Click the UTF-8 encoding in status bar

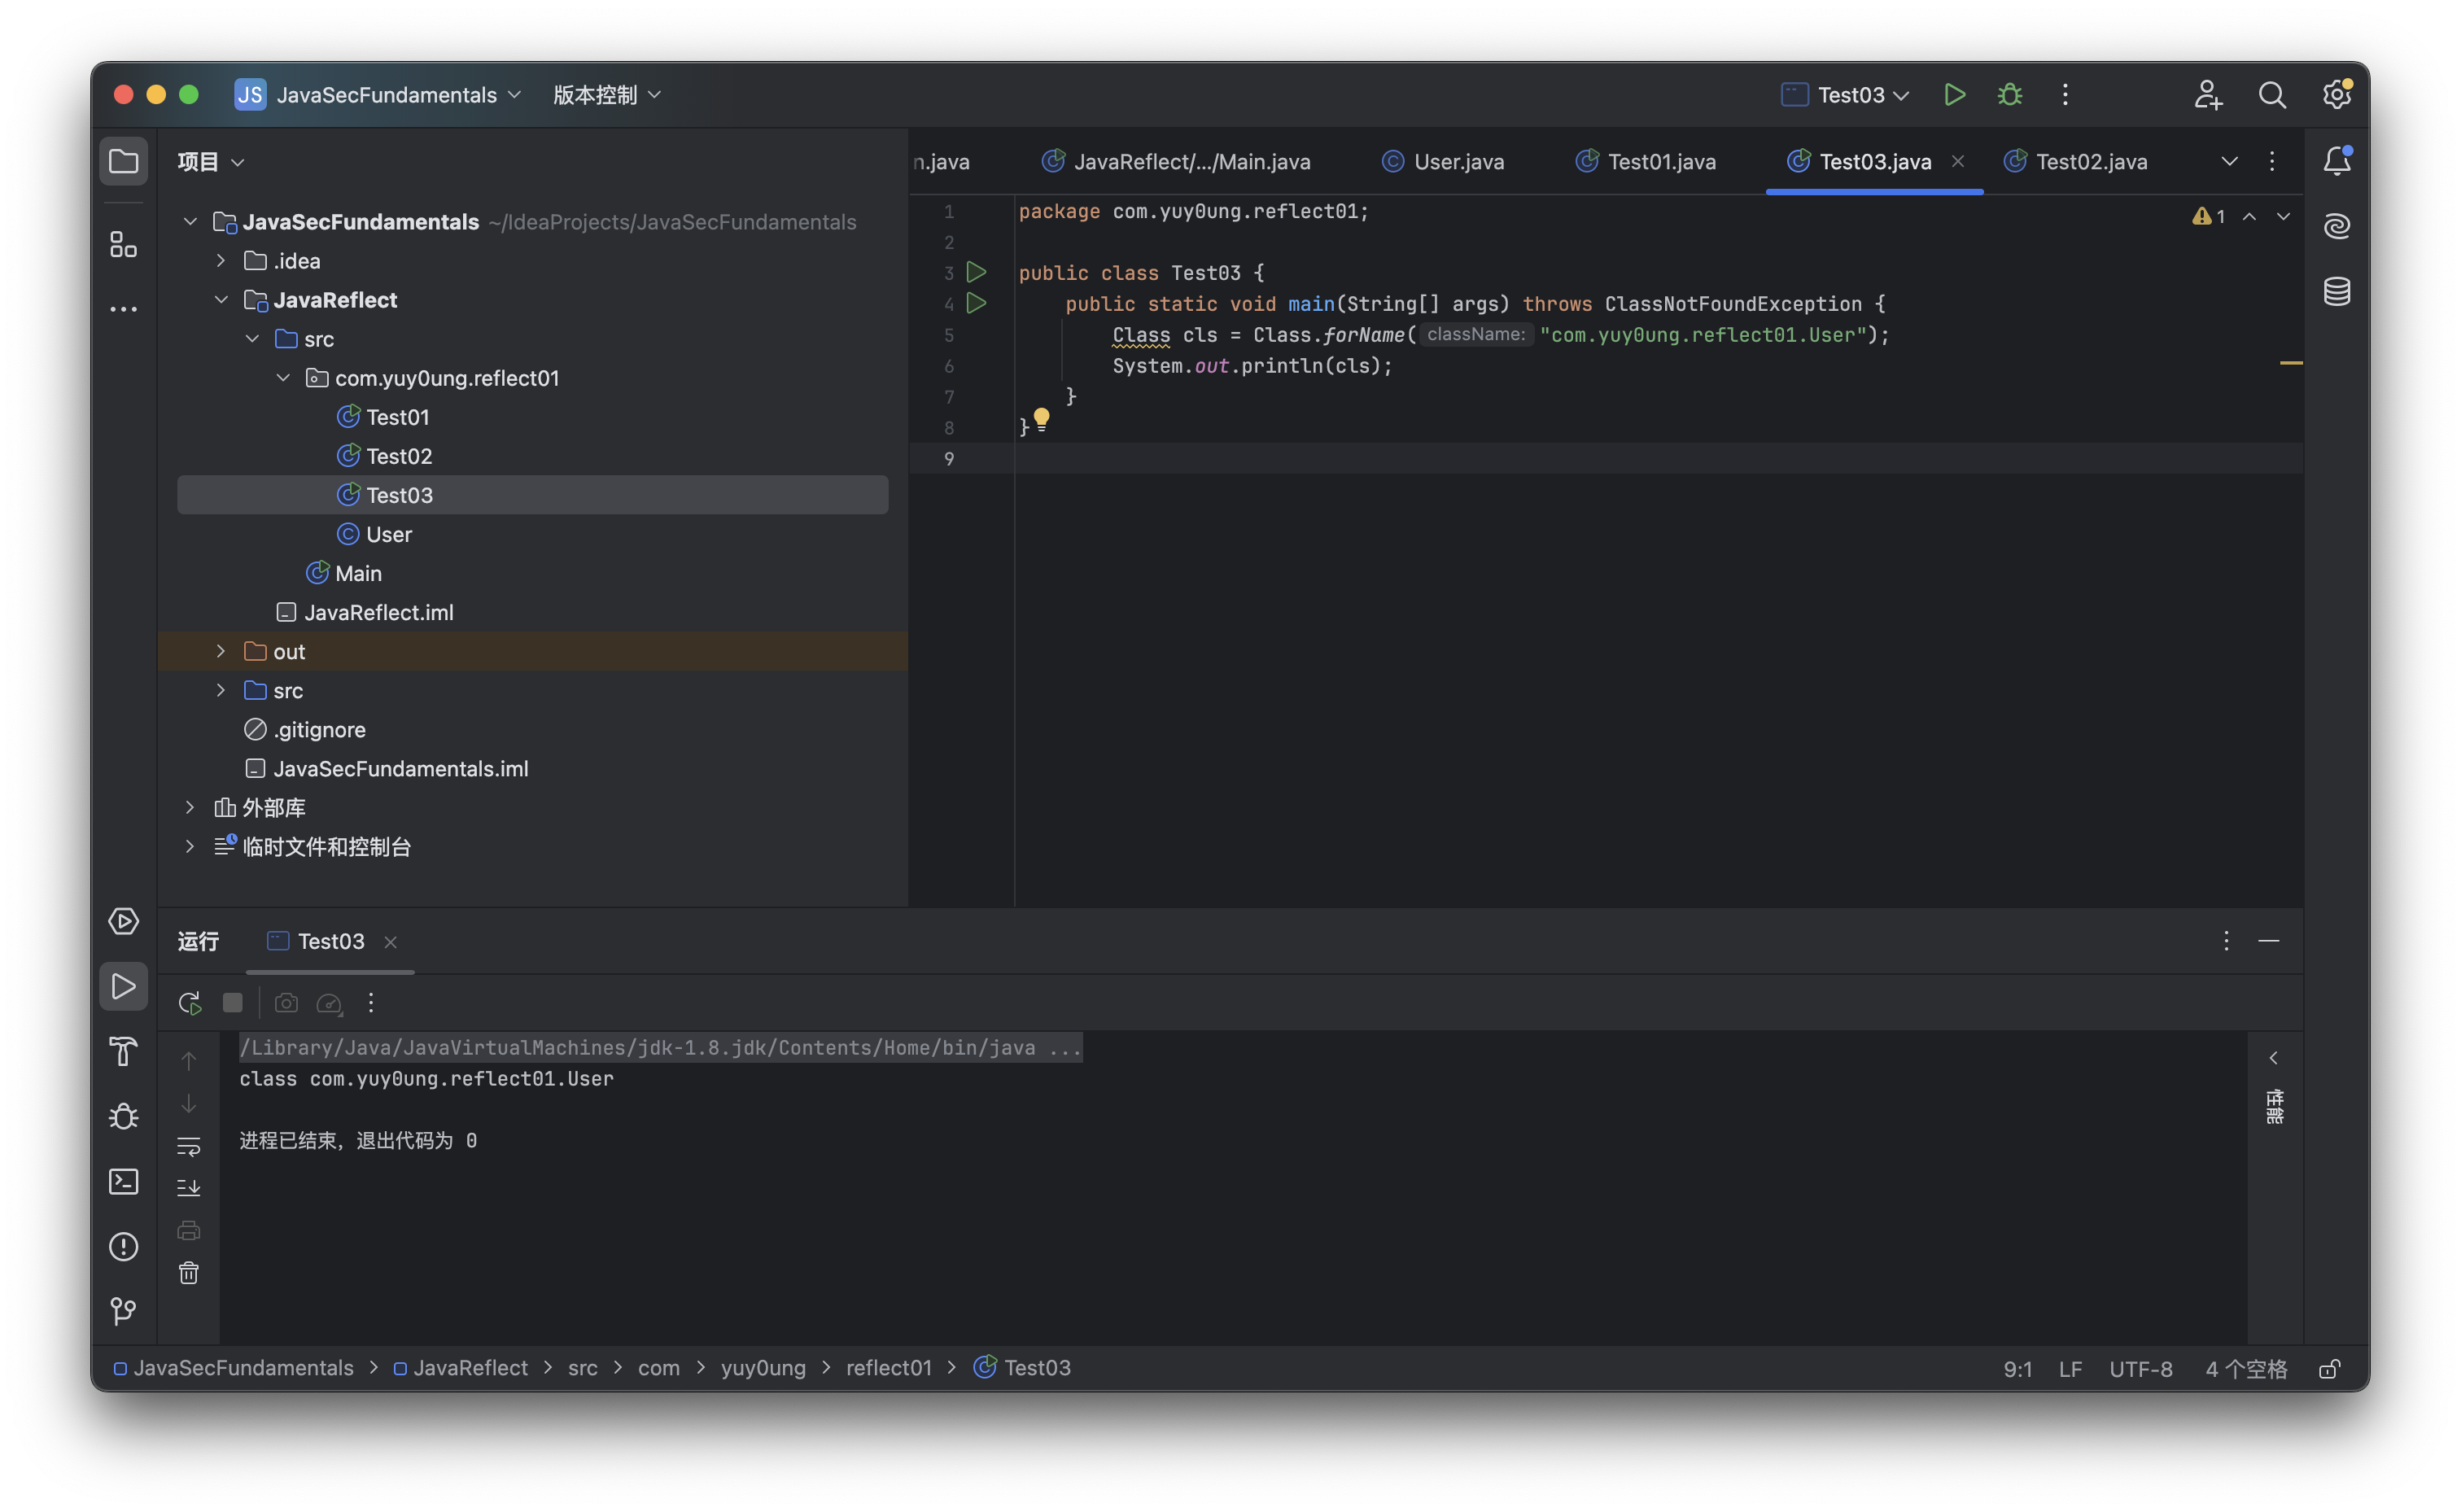2140,1369
